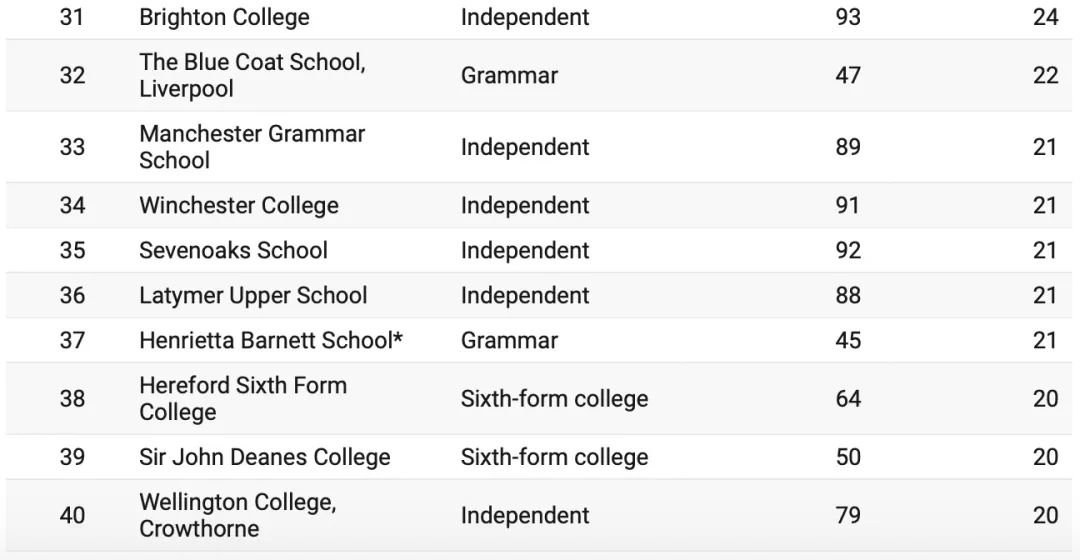Click rank number 31 cell
The image size is (1080, 560).
point(72,17)
